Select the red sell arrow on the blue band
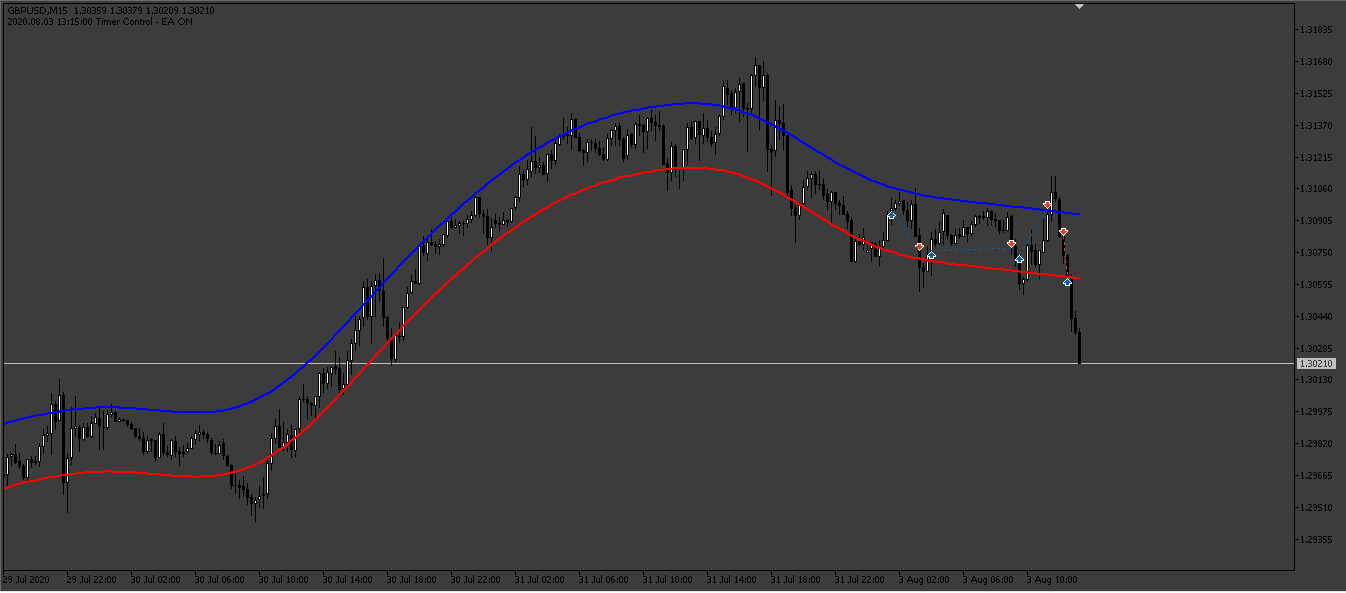Screen dimensions: 1346x593 click(1047, 204)
